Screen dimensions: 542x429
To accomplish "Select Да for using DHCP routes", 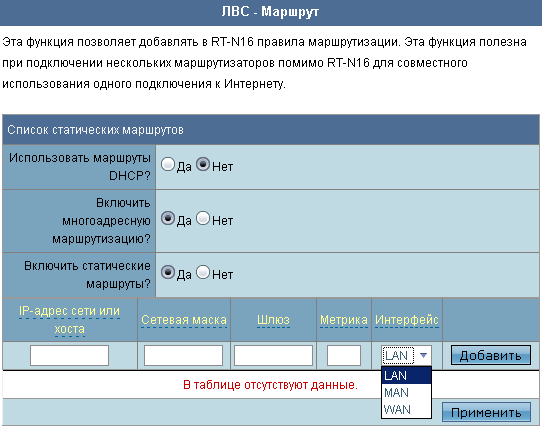I will (x=168, y=165).
